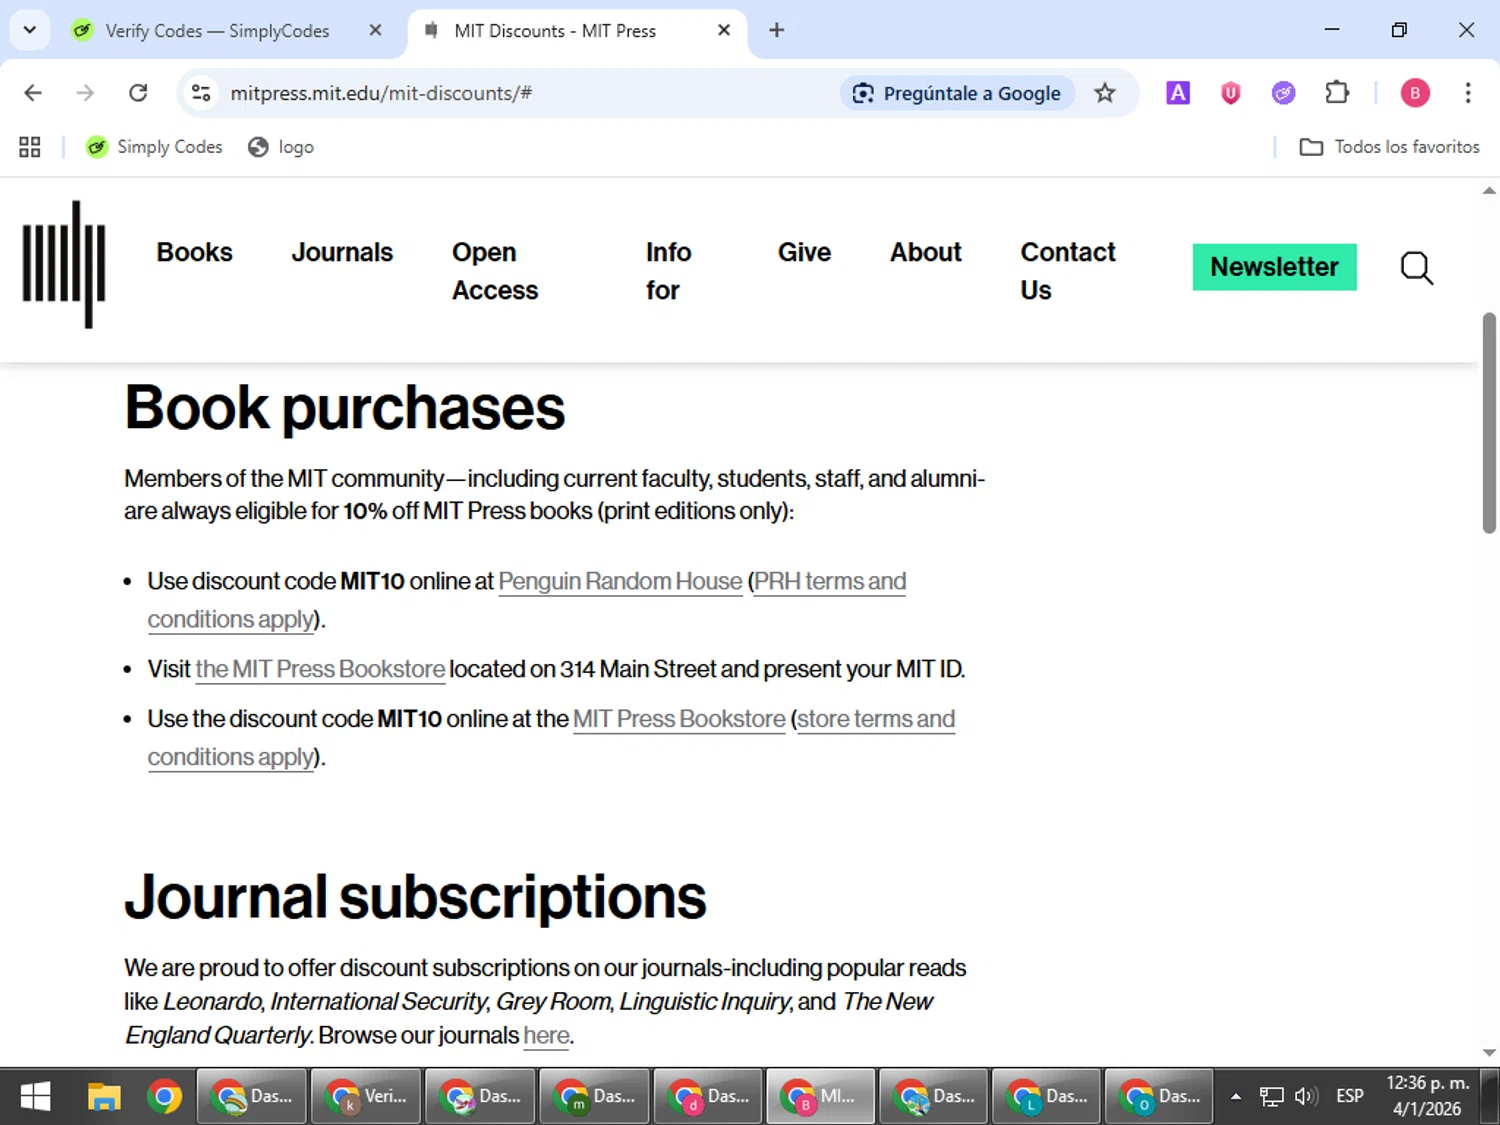Click the page vertical scrollbar thumb

point(1489,423)
